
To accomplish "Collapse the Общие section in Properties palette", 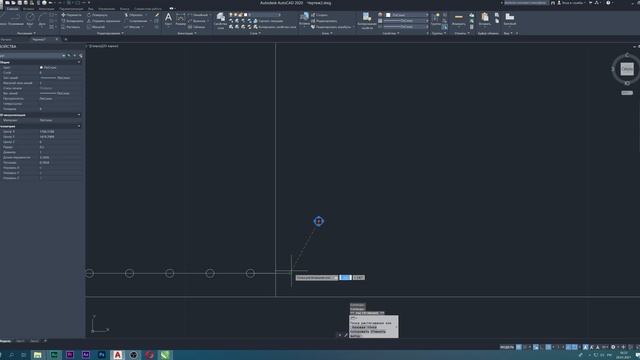I will [79, 62].
